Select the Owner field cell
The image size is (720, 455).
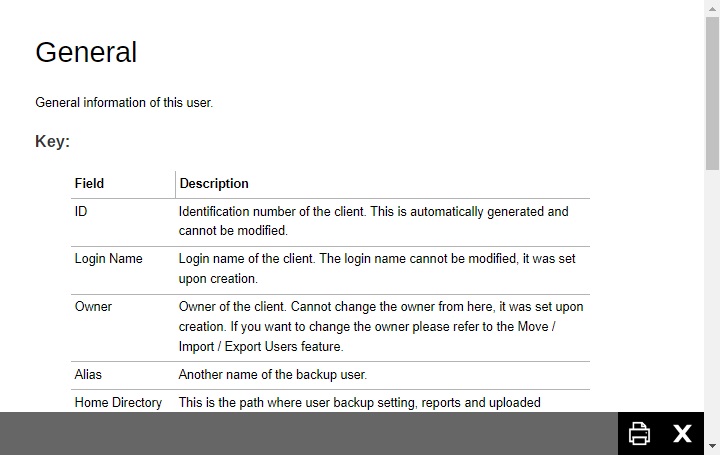pos(93,306)
